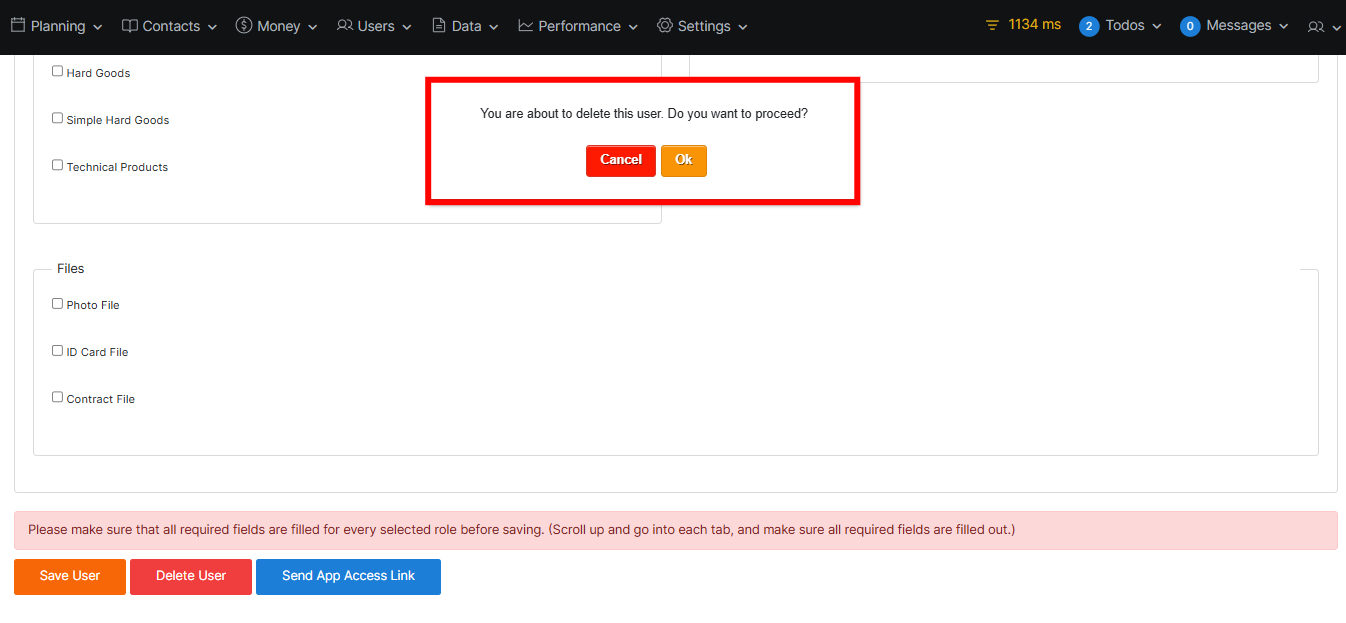Viewport: 1346px width, 623px height.
Task: Expand the Planning menu chevron
Action: pos(97,27)
